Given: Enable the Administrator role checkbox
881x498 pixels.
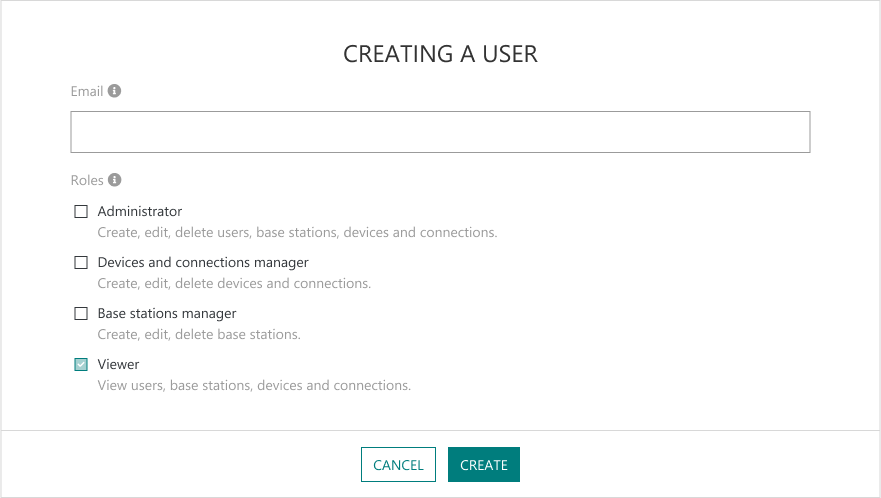Looking at the screenshot, I should pos(81,212).
